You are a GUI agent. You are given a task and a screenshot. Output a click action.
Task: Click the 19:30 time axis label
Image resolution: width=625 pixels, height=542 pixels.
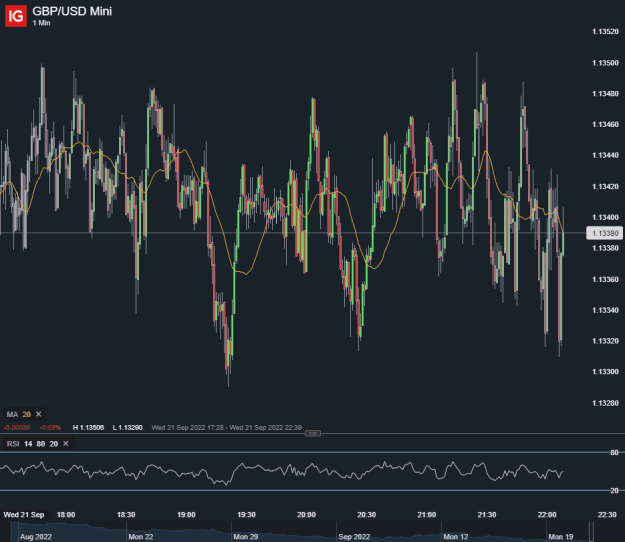pyautogui.click(x=246, y=515)
